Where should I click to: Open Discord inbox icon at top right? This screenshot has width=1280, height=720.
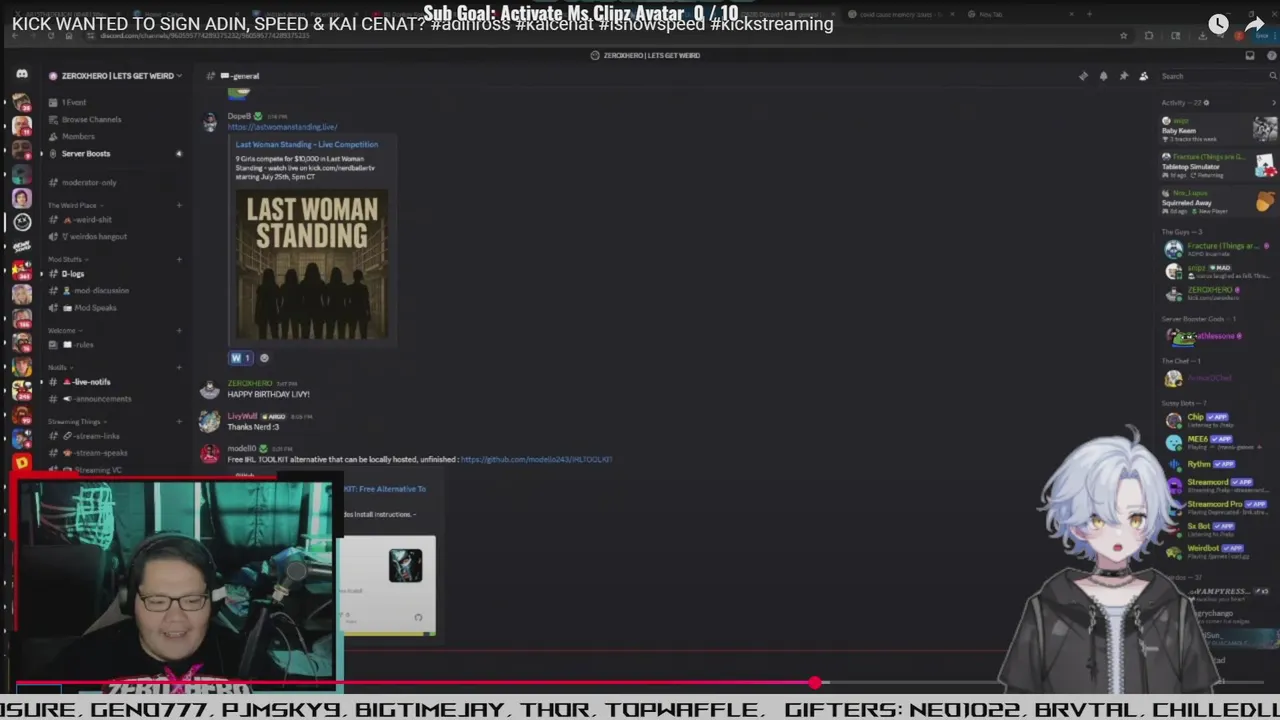[1250, 55]
